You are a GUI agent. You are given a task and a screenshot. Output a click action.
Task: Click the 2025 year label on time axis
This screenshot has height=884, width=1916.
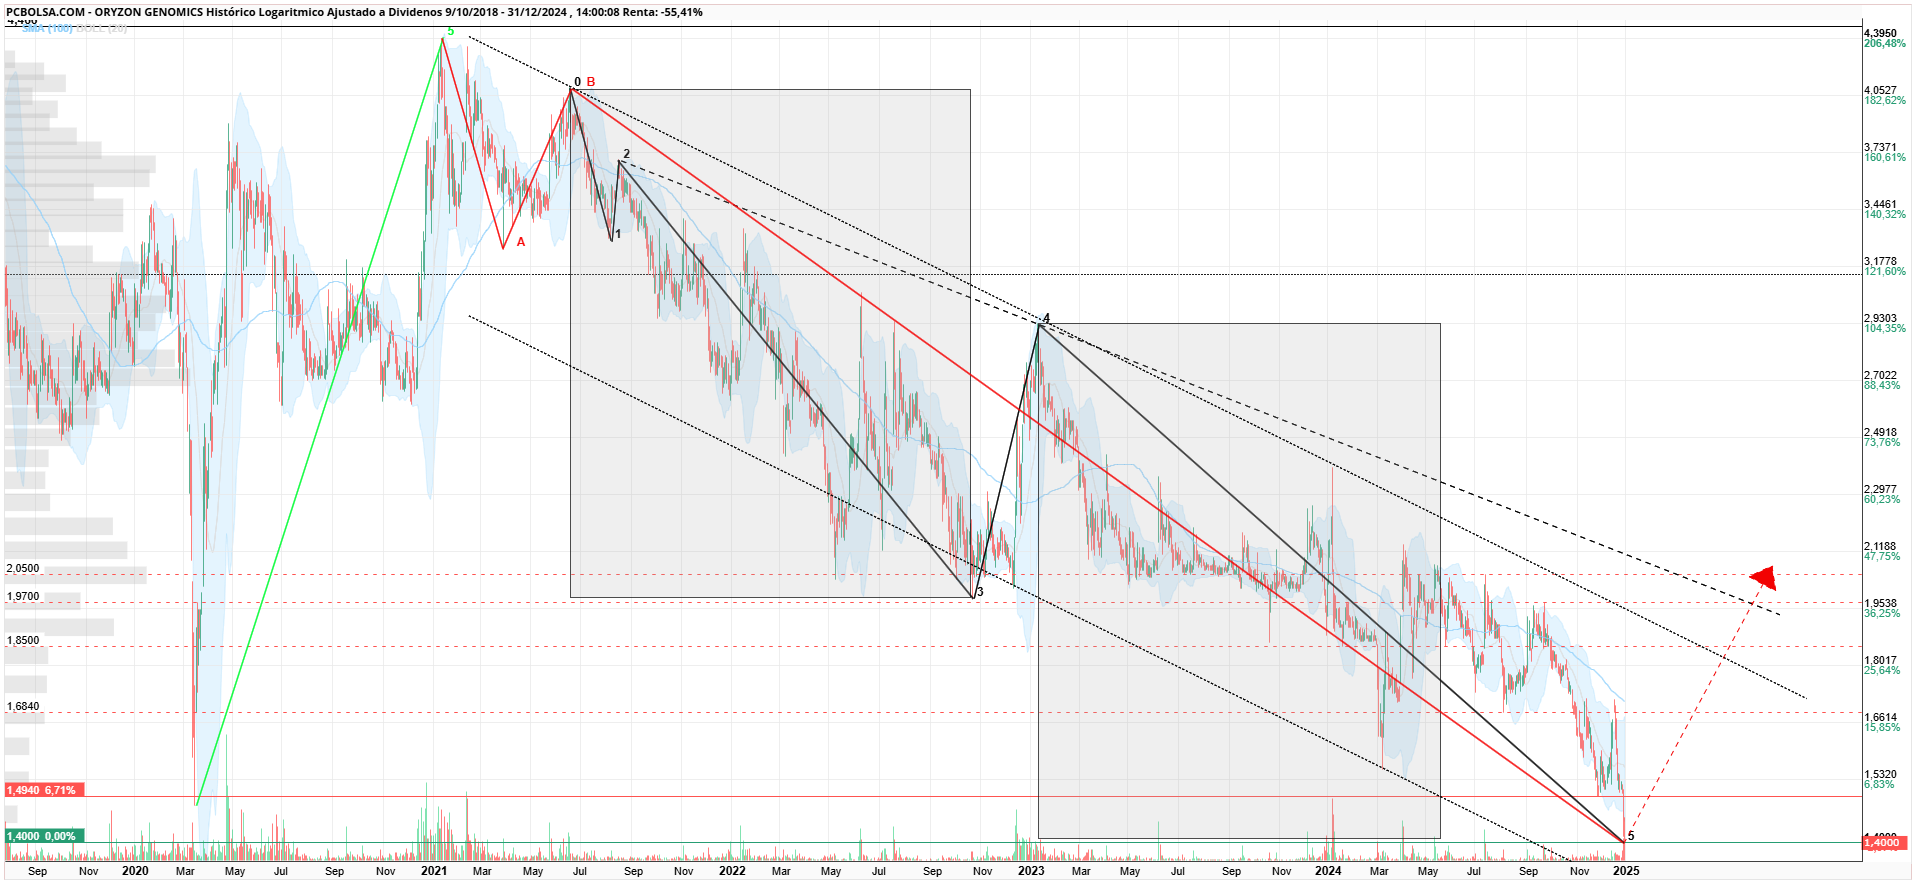pyautogui.click(x=1626, y=871)
